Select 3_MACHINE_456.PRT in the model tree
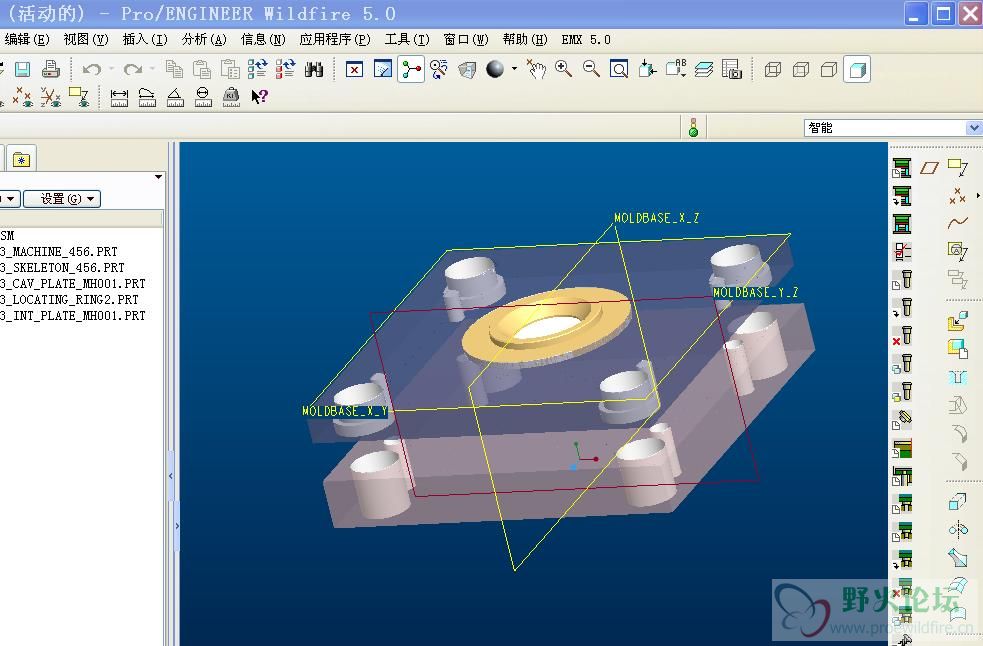The width and height of the screenshot is (983, 646). [x=59, y=252]
